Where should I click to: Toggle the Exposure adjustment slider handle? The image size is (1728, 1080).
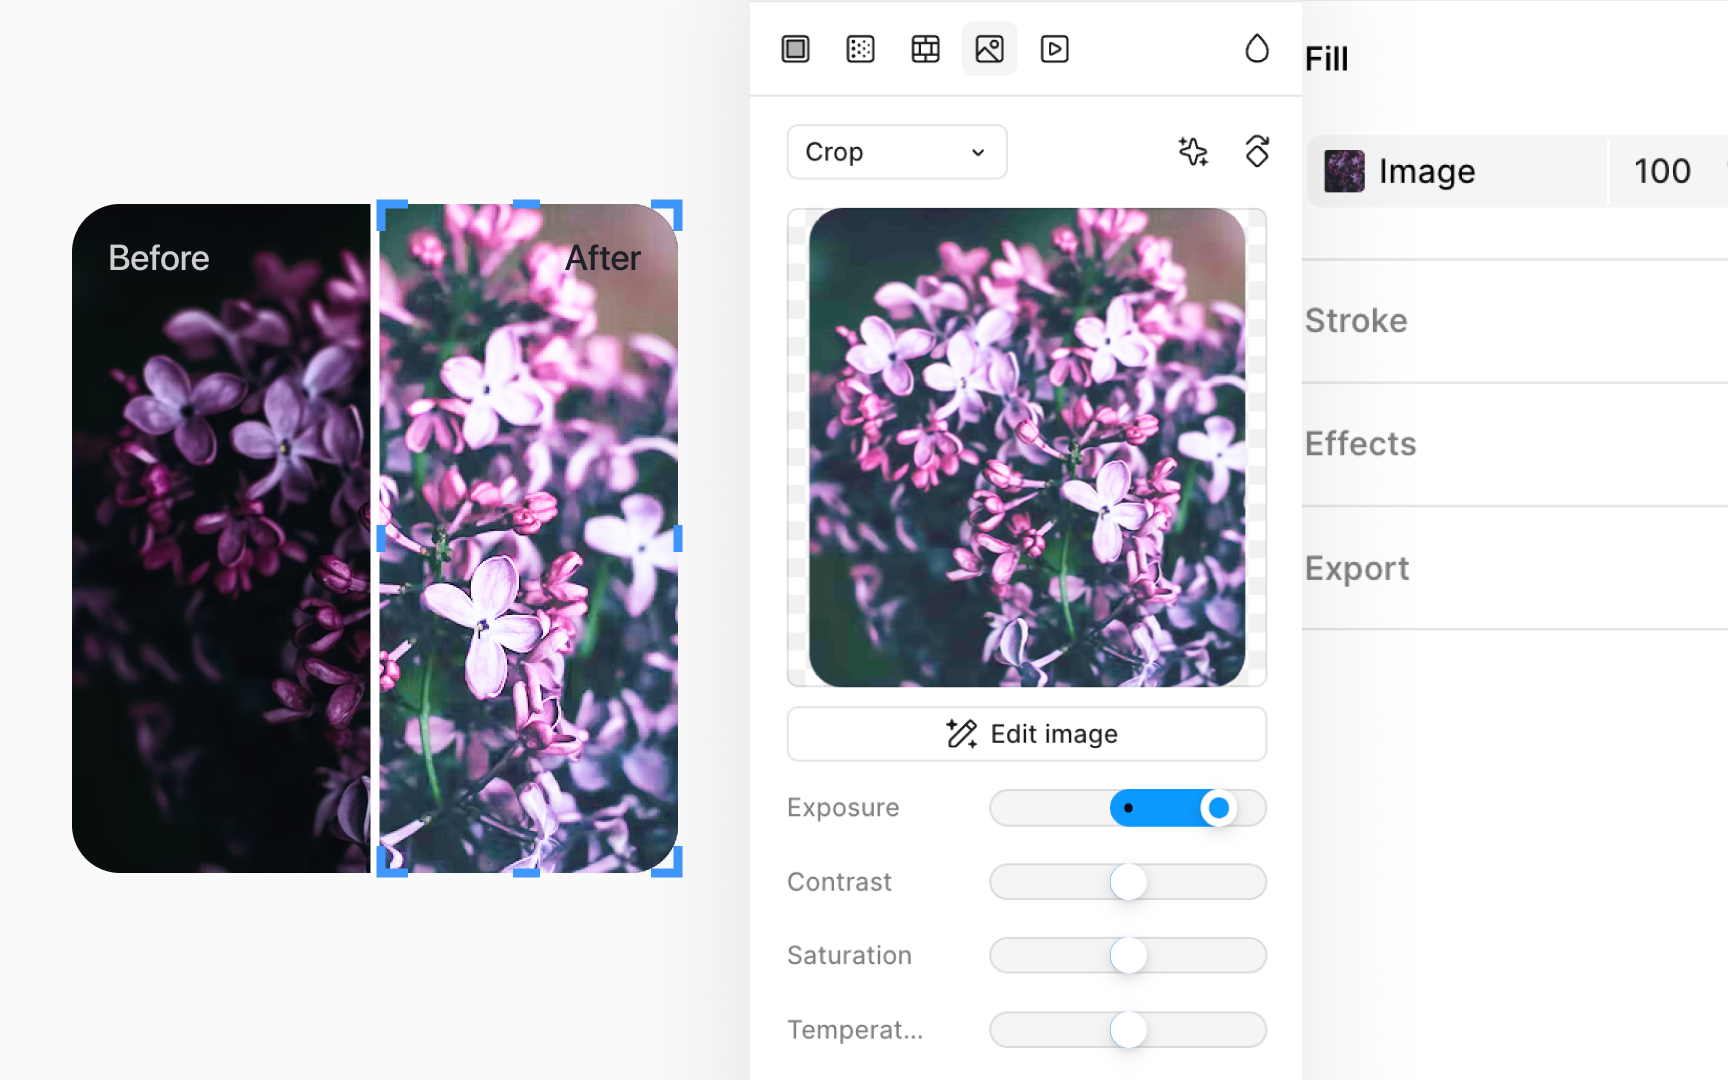pos(1219,808)
